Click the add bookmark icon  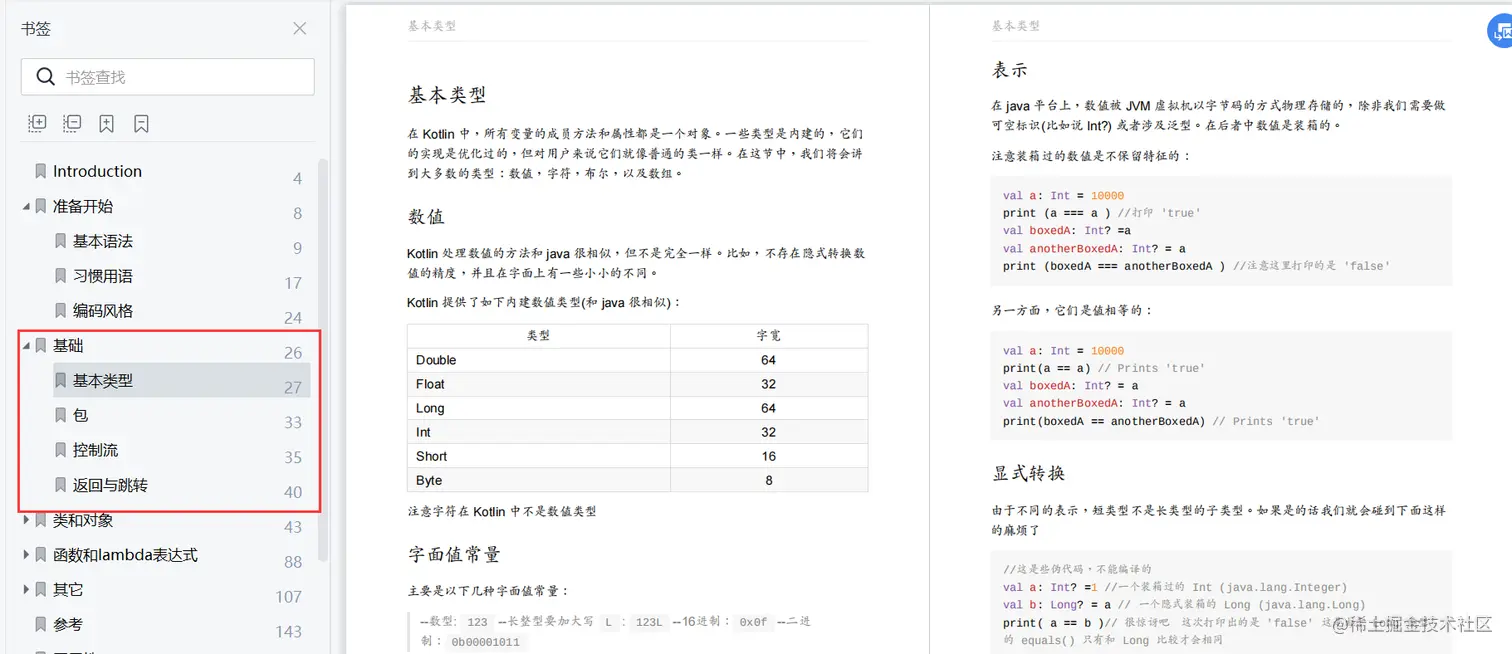[x=106, y=123]
